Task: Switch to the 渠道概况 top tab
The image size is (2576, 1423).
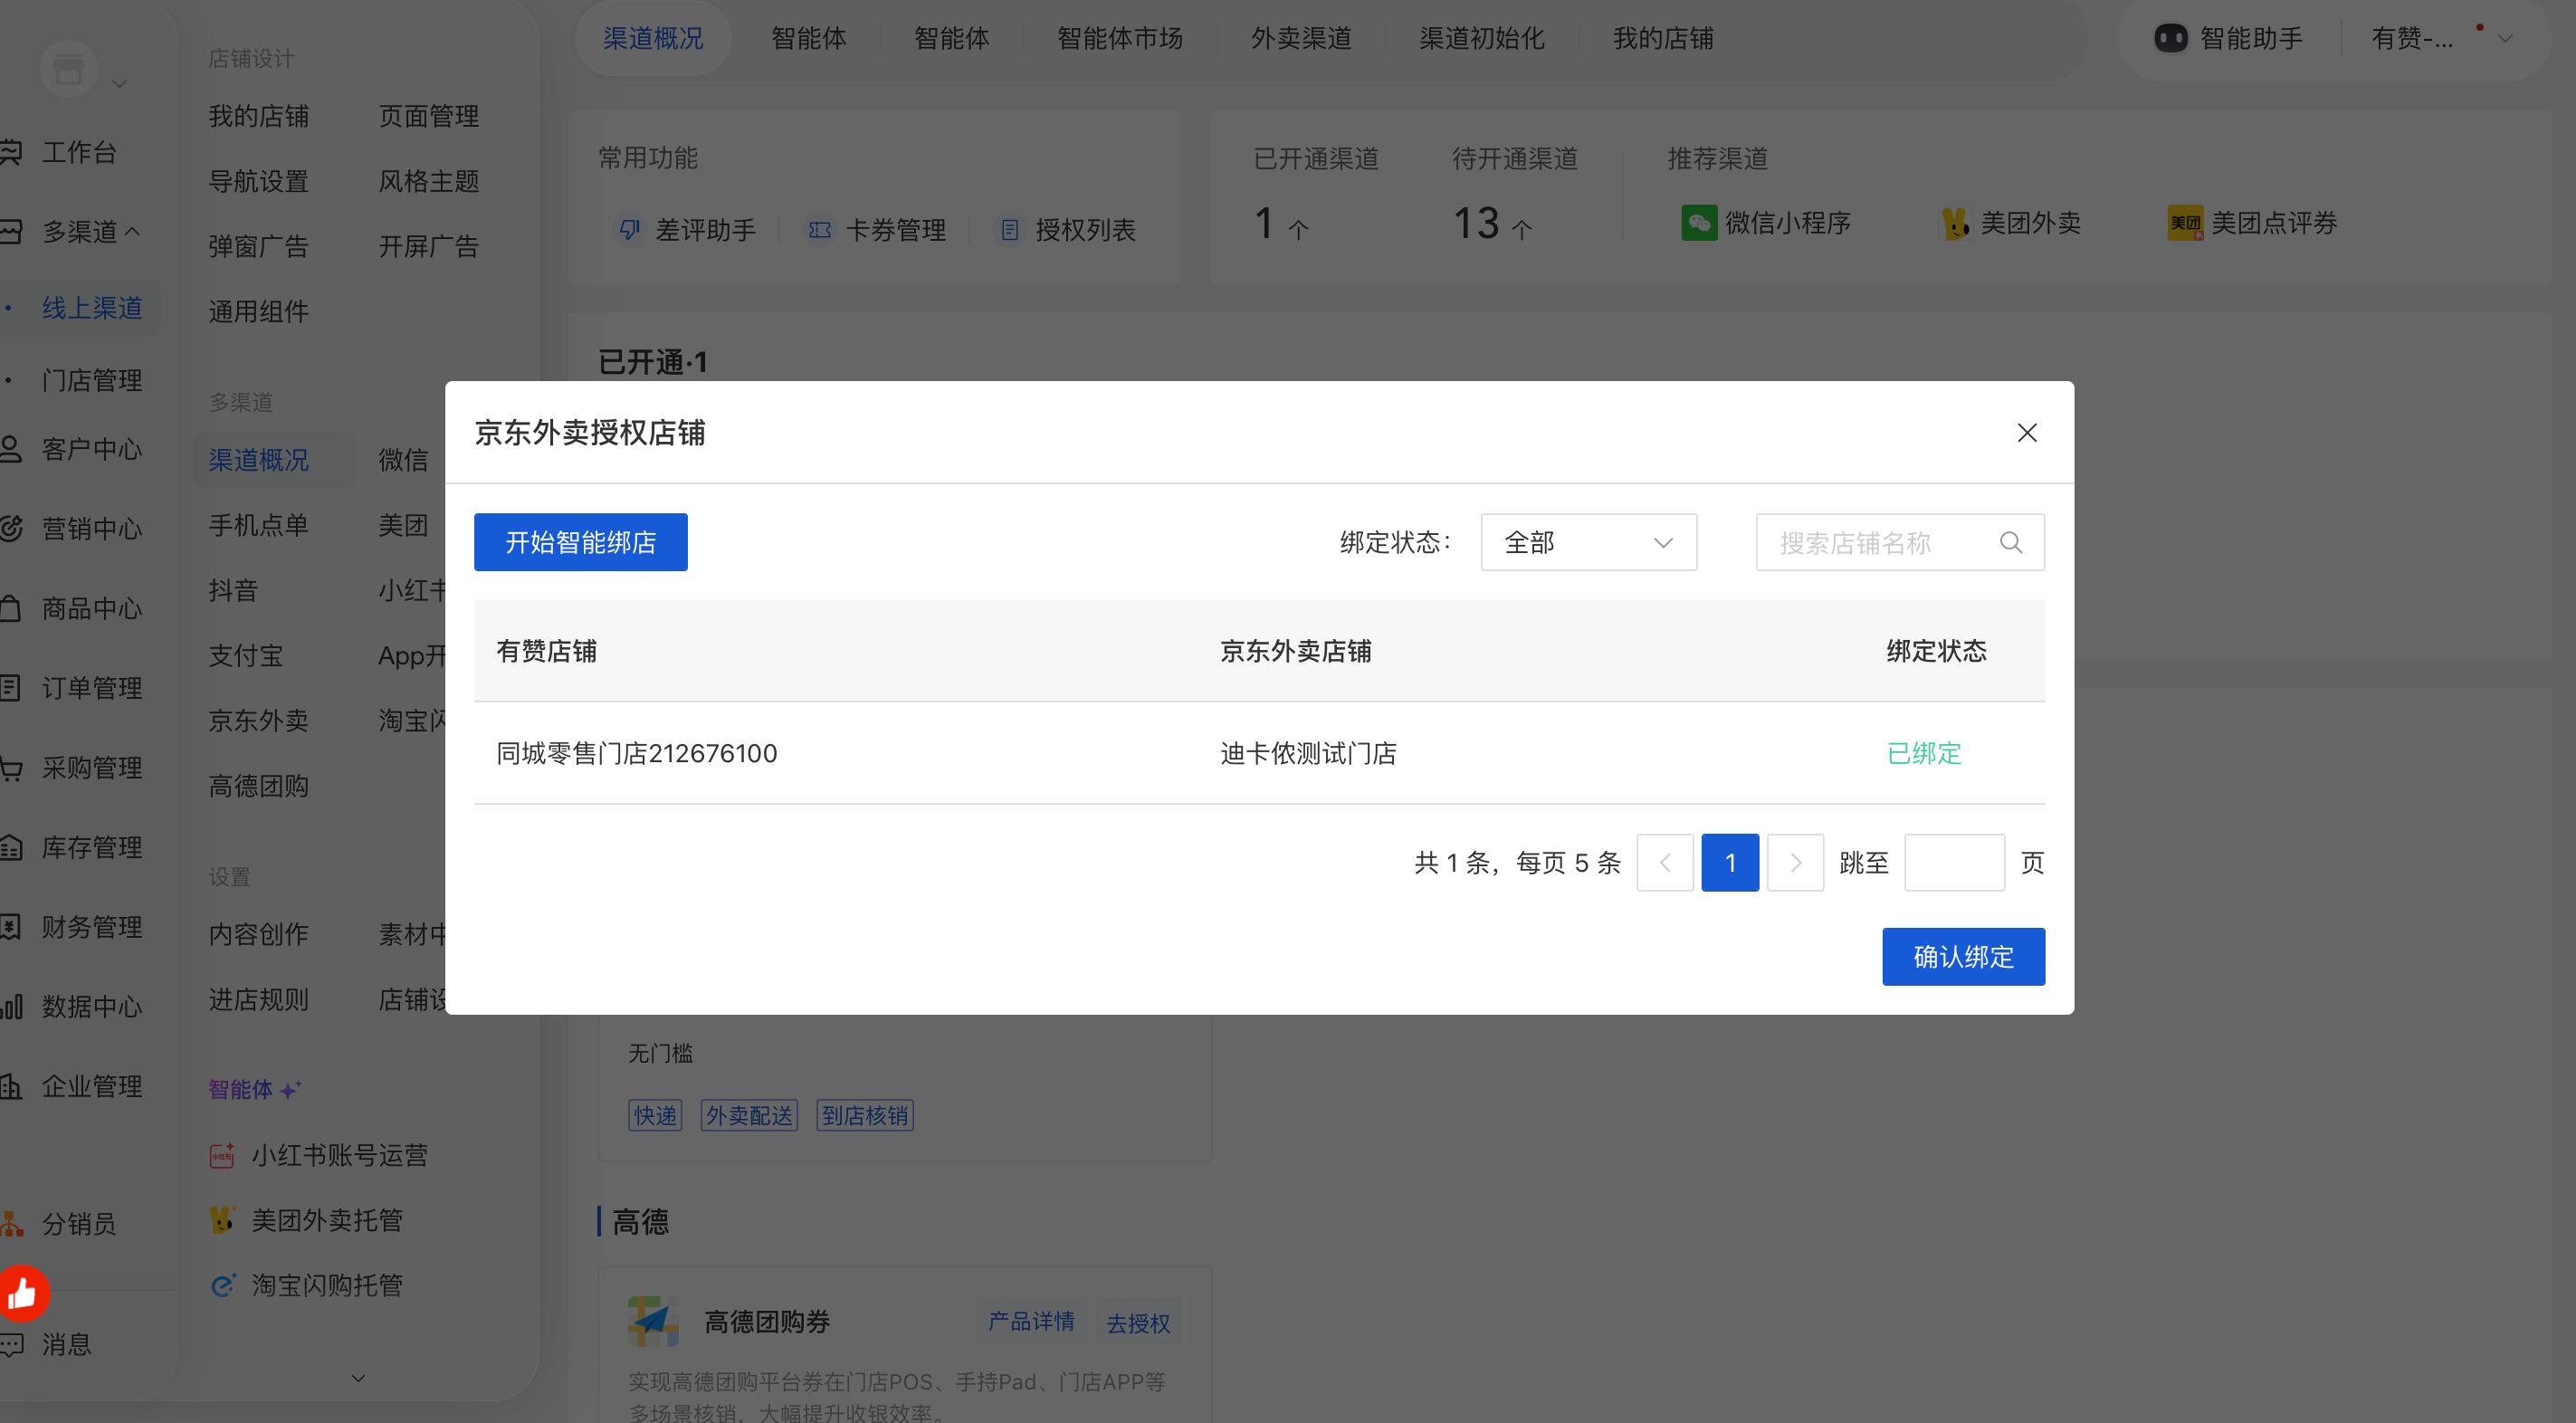Action: (x=653, y=38)
